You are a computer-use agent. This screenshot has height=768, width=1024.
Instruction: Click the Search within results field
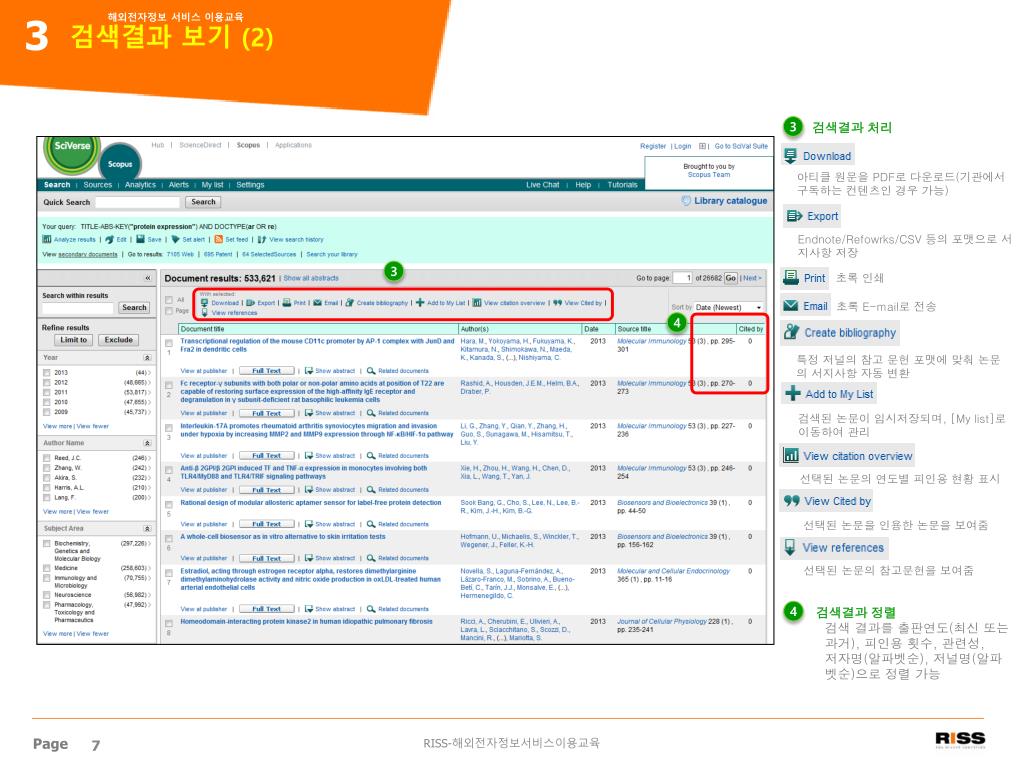(x=78, y=308)
